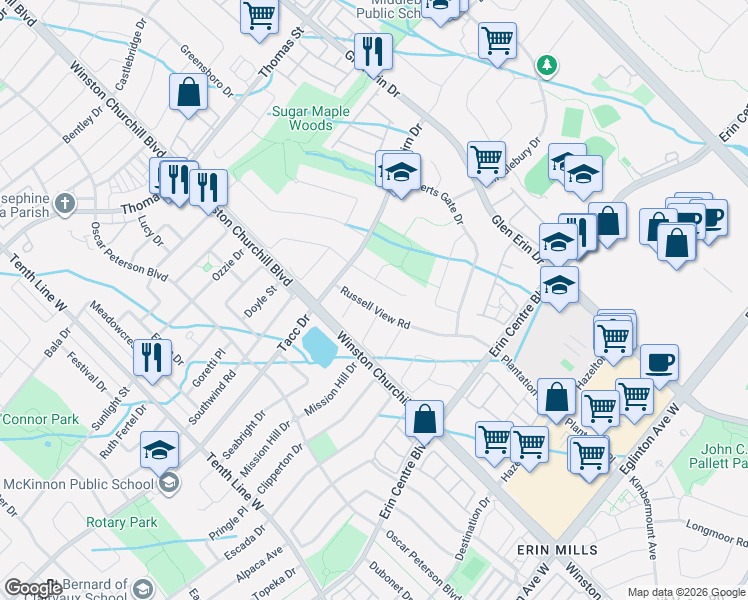Click the grocery cart marker on Glen Erin Dr

click(x=486, y=163)
